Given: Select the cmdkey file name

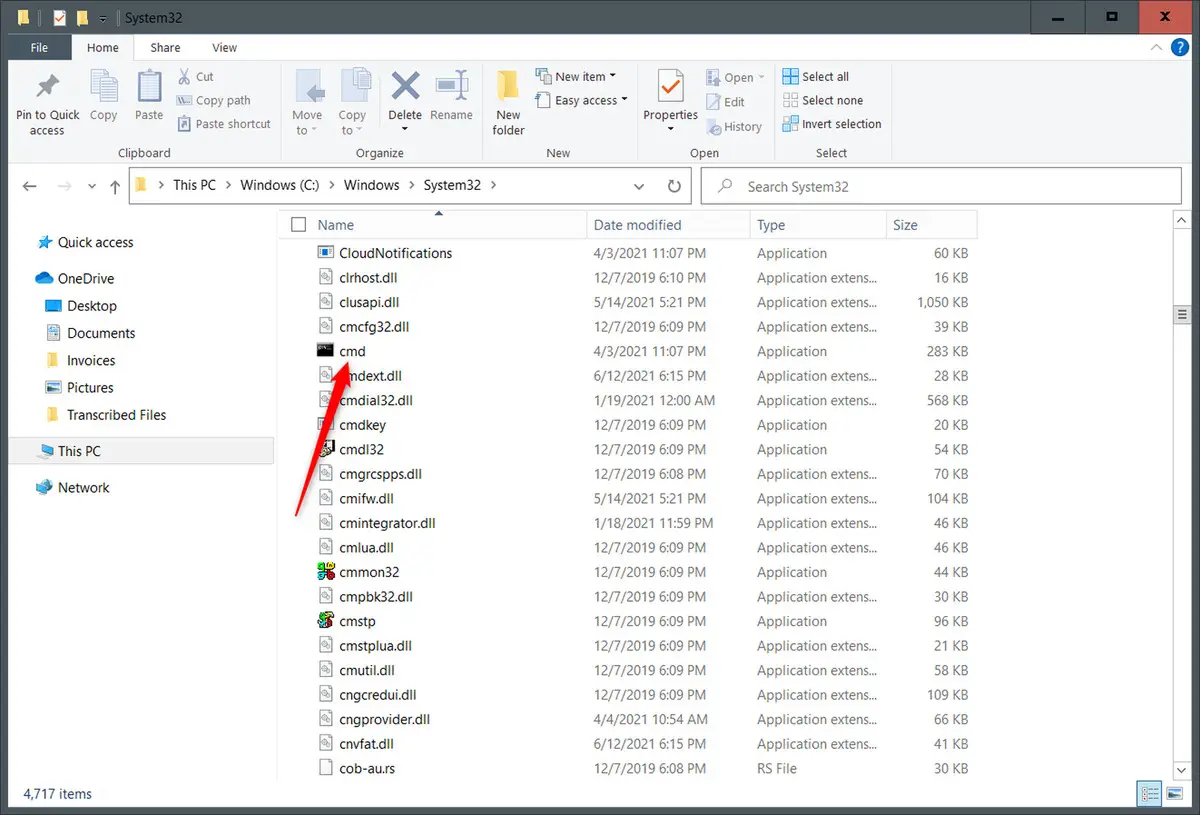Looking at the screenshot, I should click(363, 425).
